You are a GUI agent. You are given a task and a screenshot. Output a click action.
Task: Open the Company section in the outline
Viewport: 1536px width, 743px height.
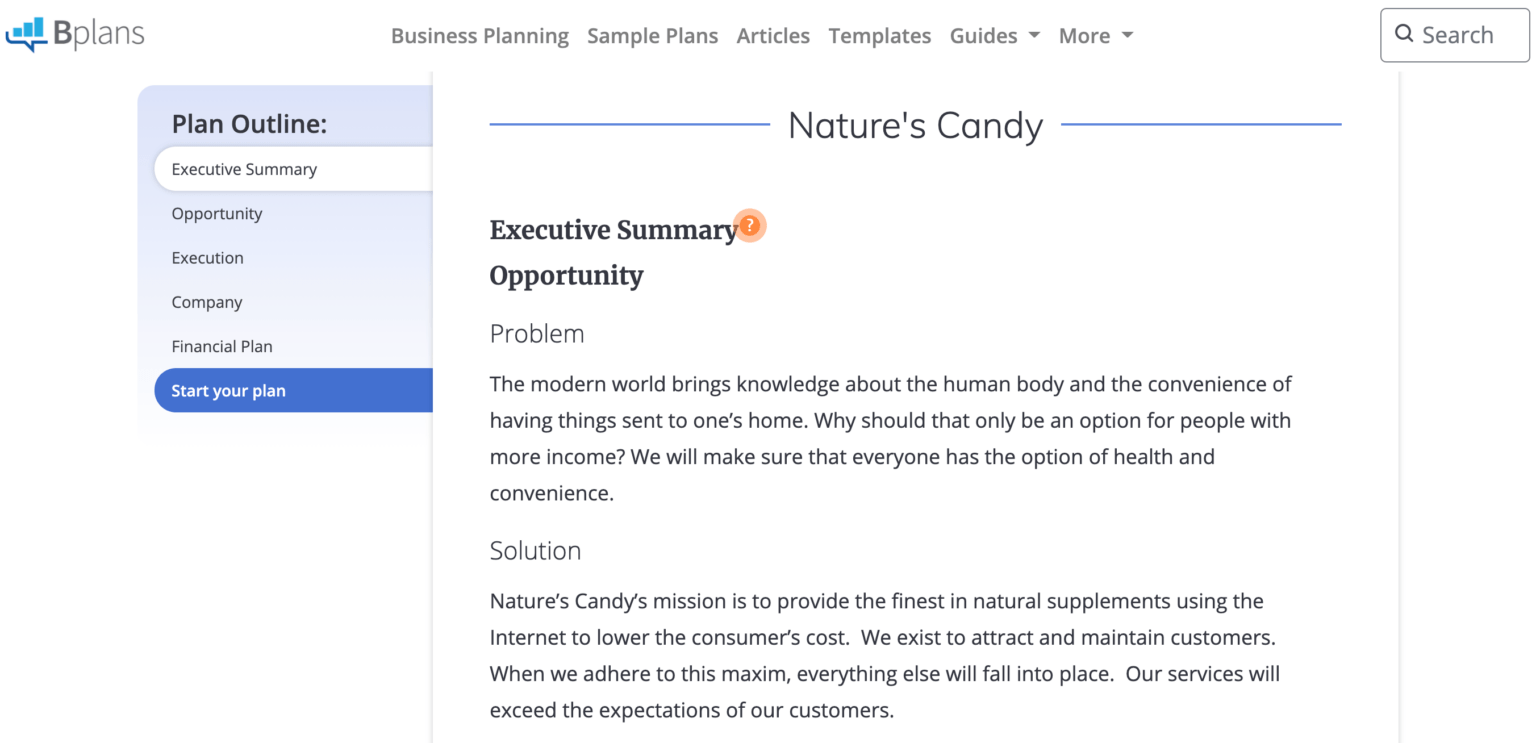(x=207, y=301)
